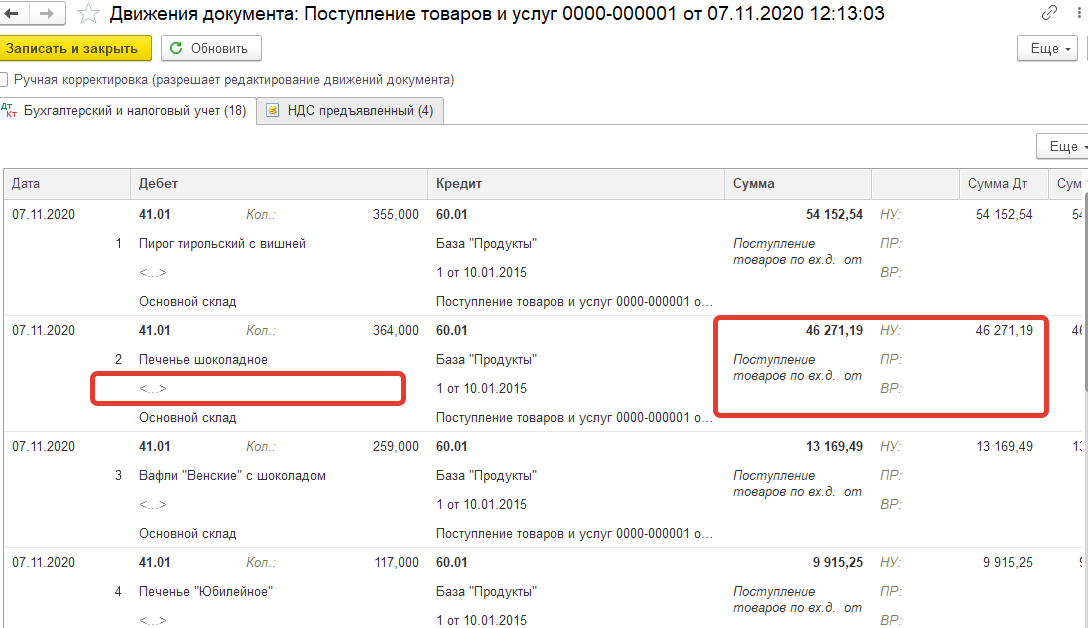Open the top Еще dropdown menu
This screenshot has height=628, width=1088.
click(1047, 49)
